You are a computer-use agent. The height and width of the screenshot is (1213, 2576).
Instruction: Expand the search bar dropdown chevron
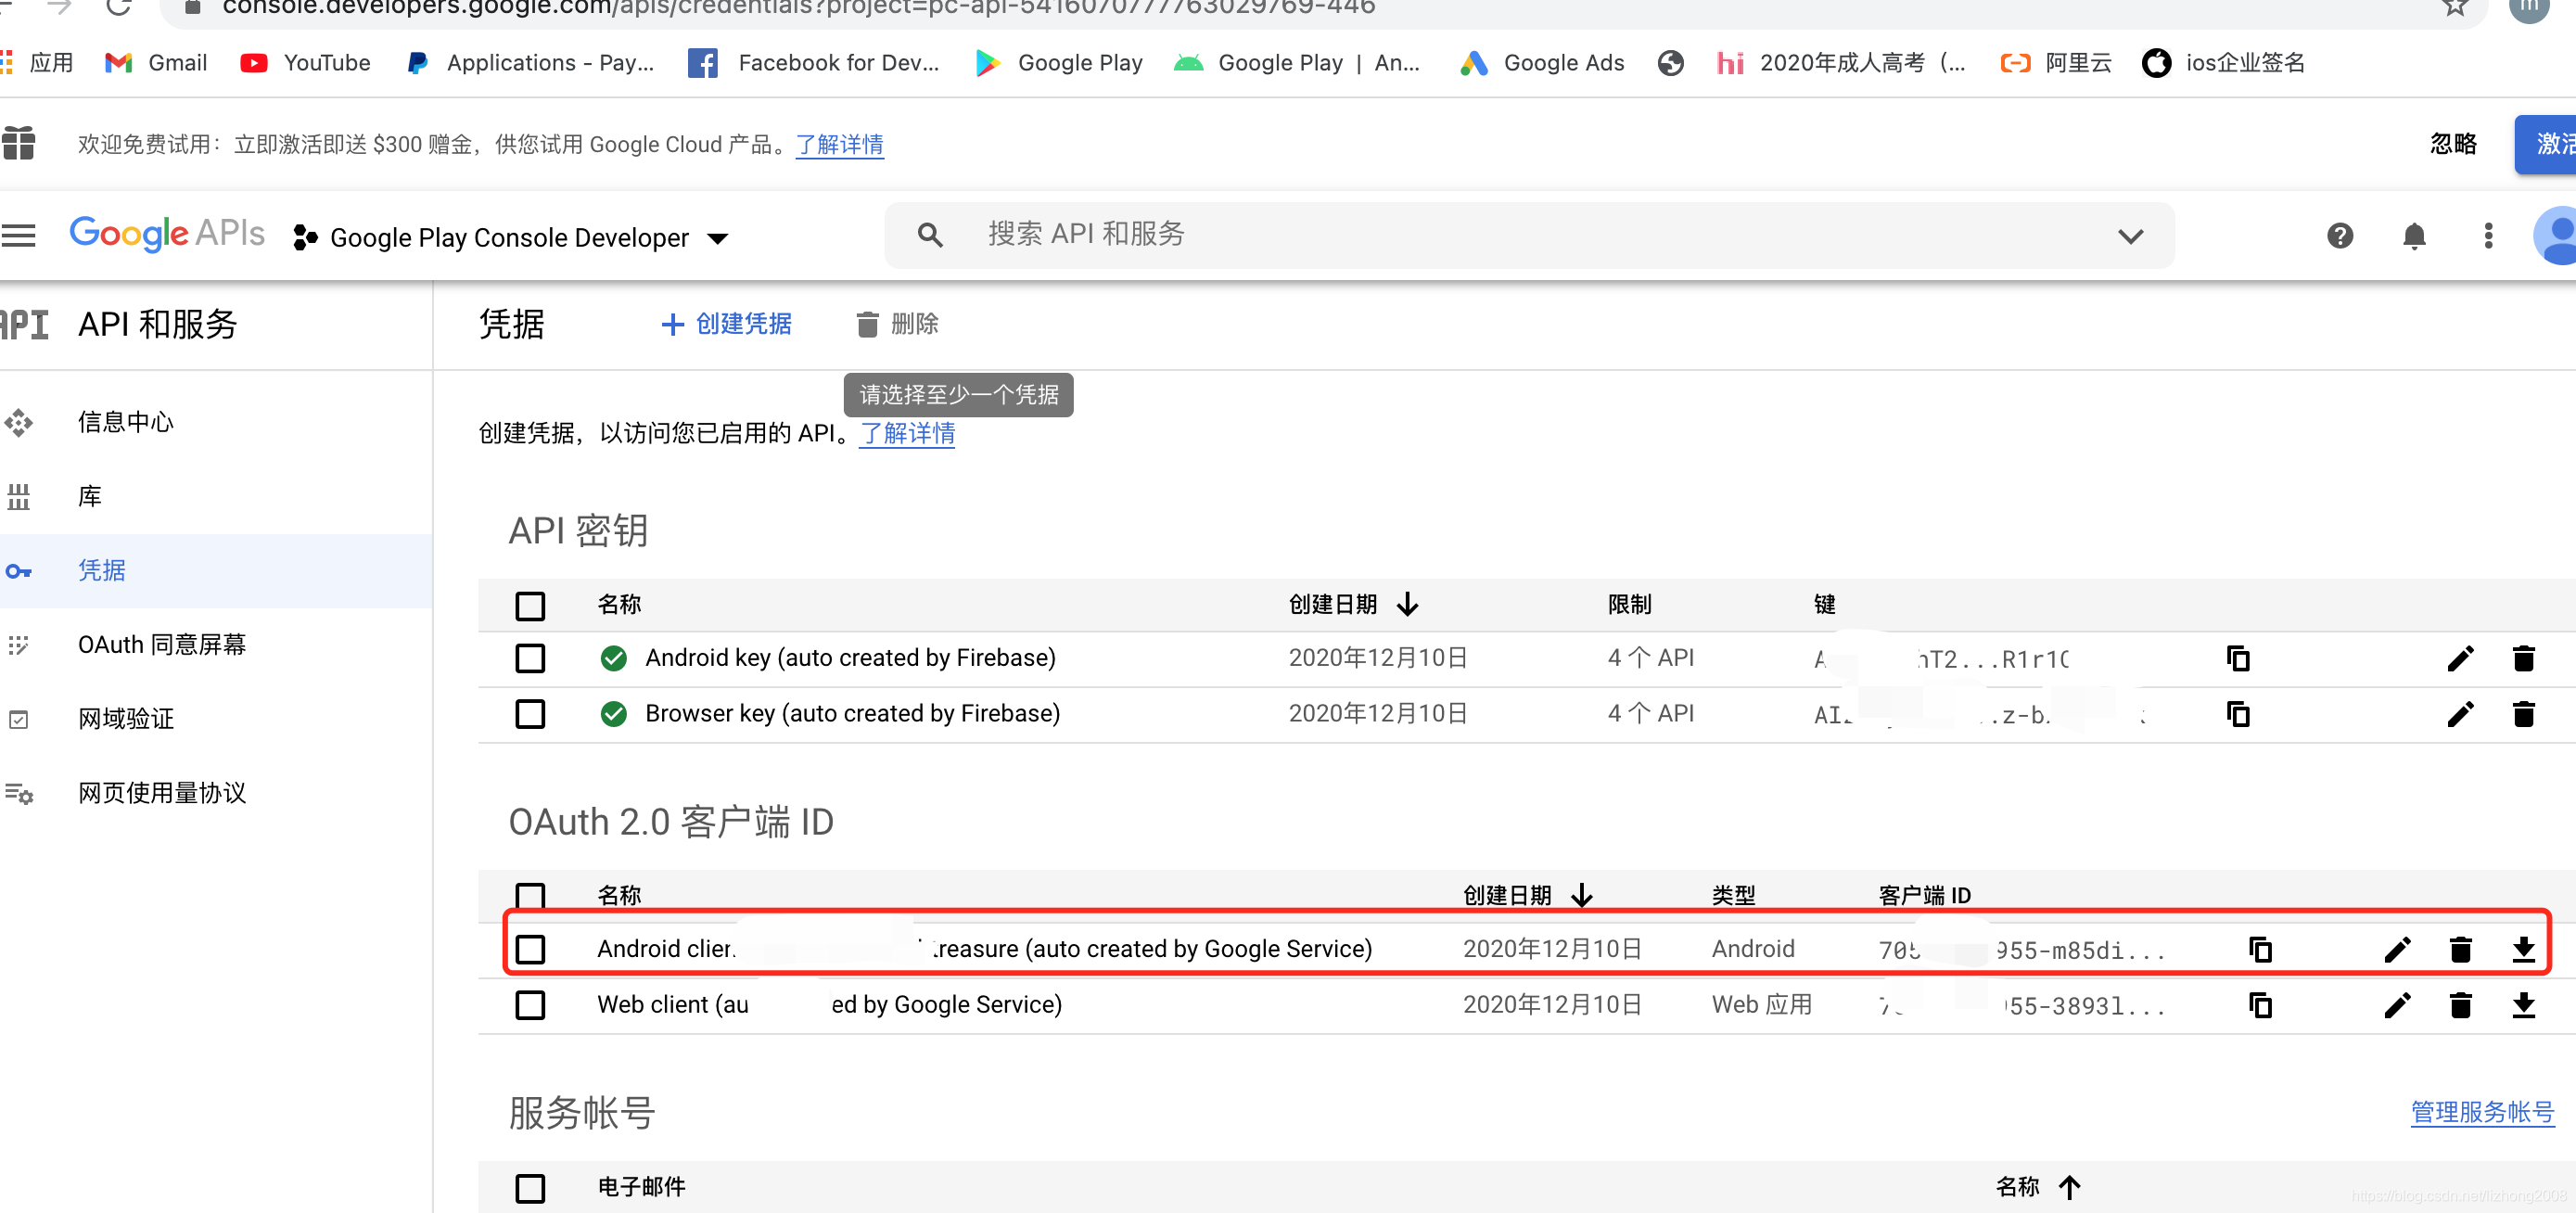click(x=2130, y=236)
